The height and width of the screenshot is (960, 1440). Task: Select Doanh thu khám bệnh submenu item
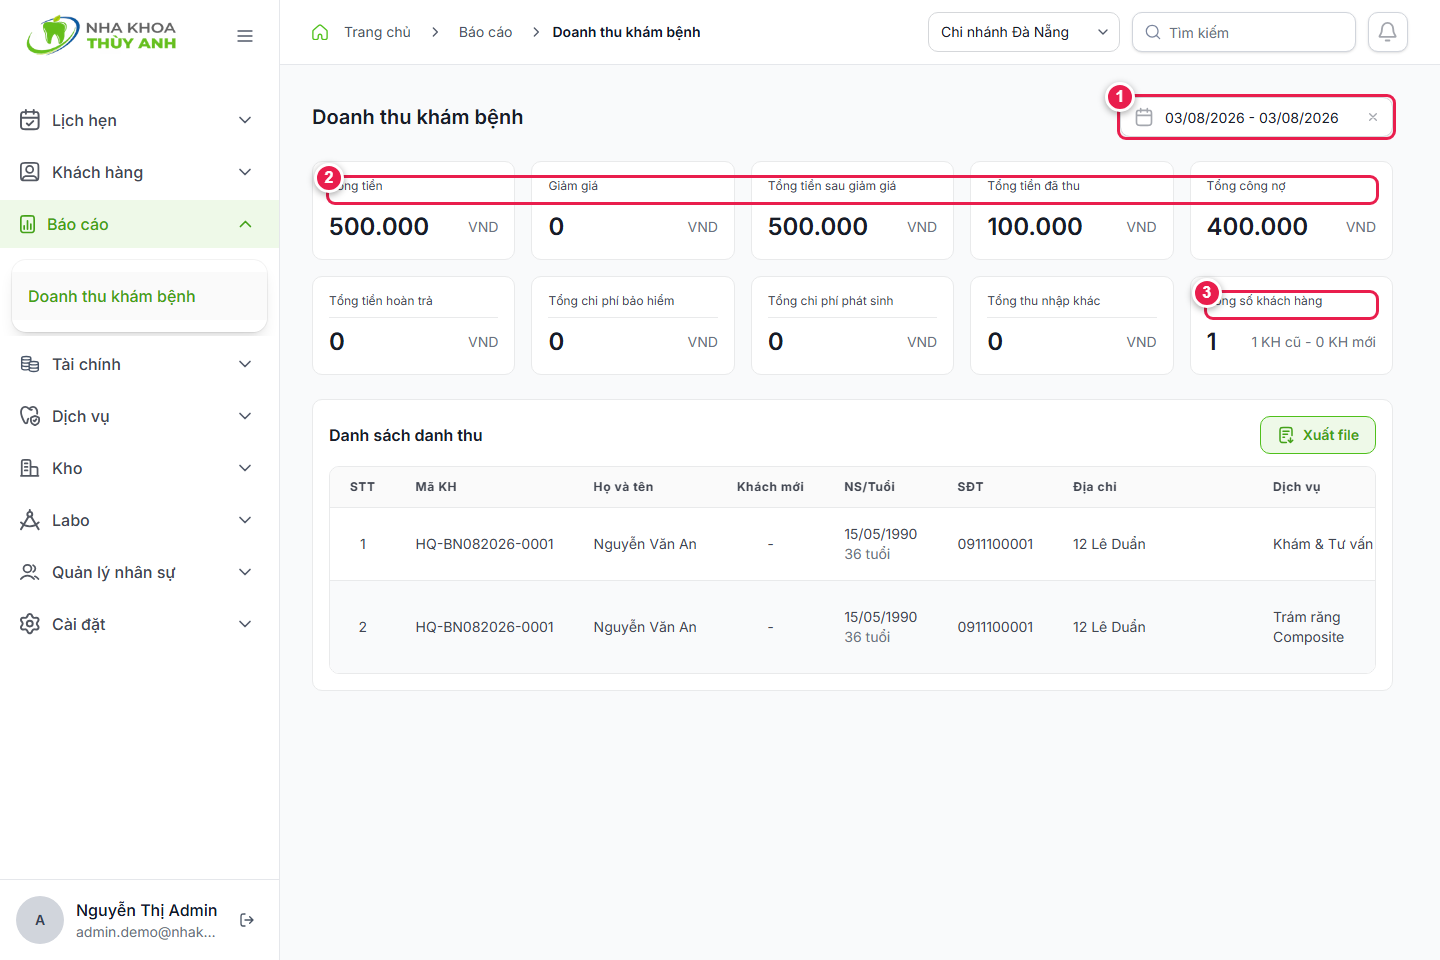[x=139, y=296]
